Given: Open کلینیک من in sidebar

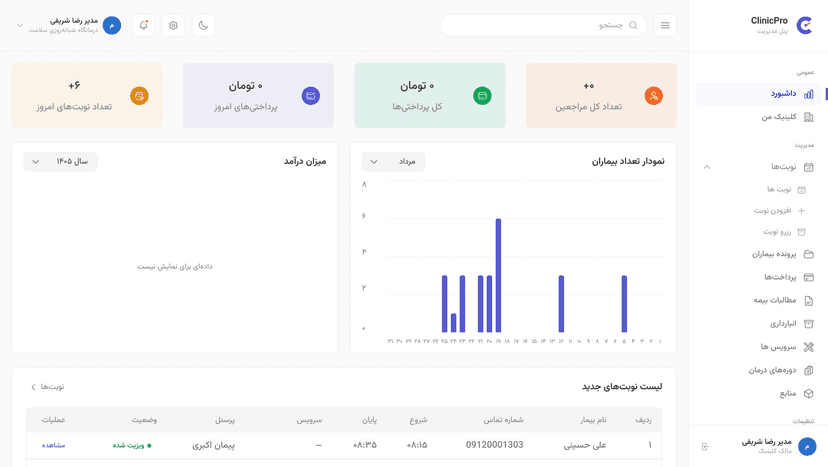Looking at the screenshot, I should [x=758, y=117].
